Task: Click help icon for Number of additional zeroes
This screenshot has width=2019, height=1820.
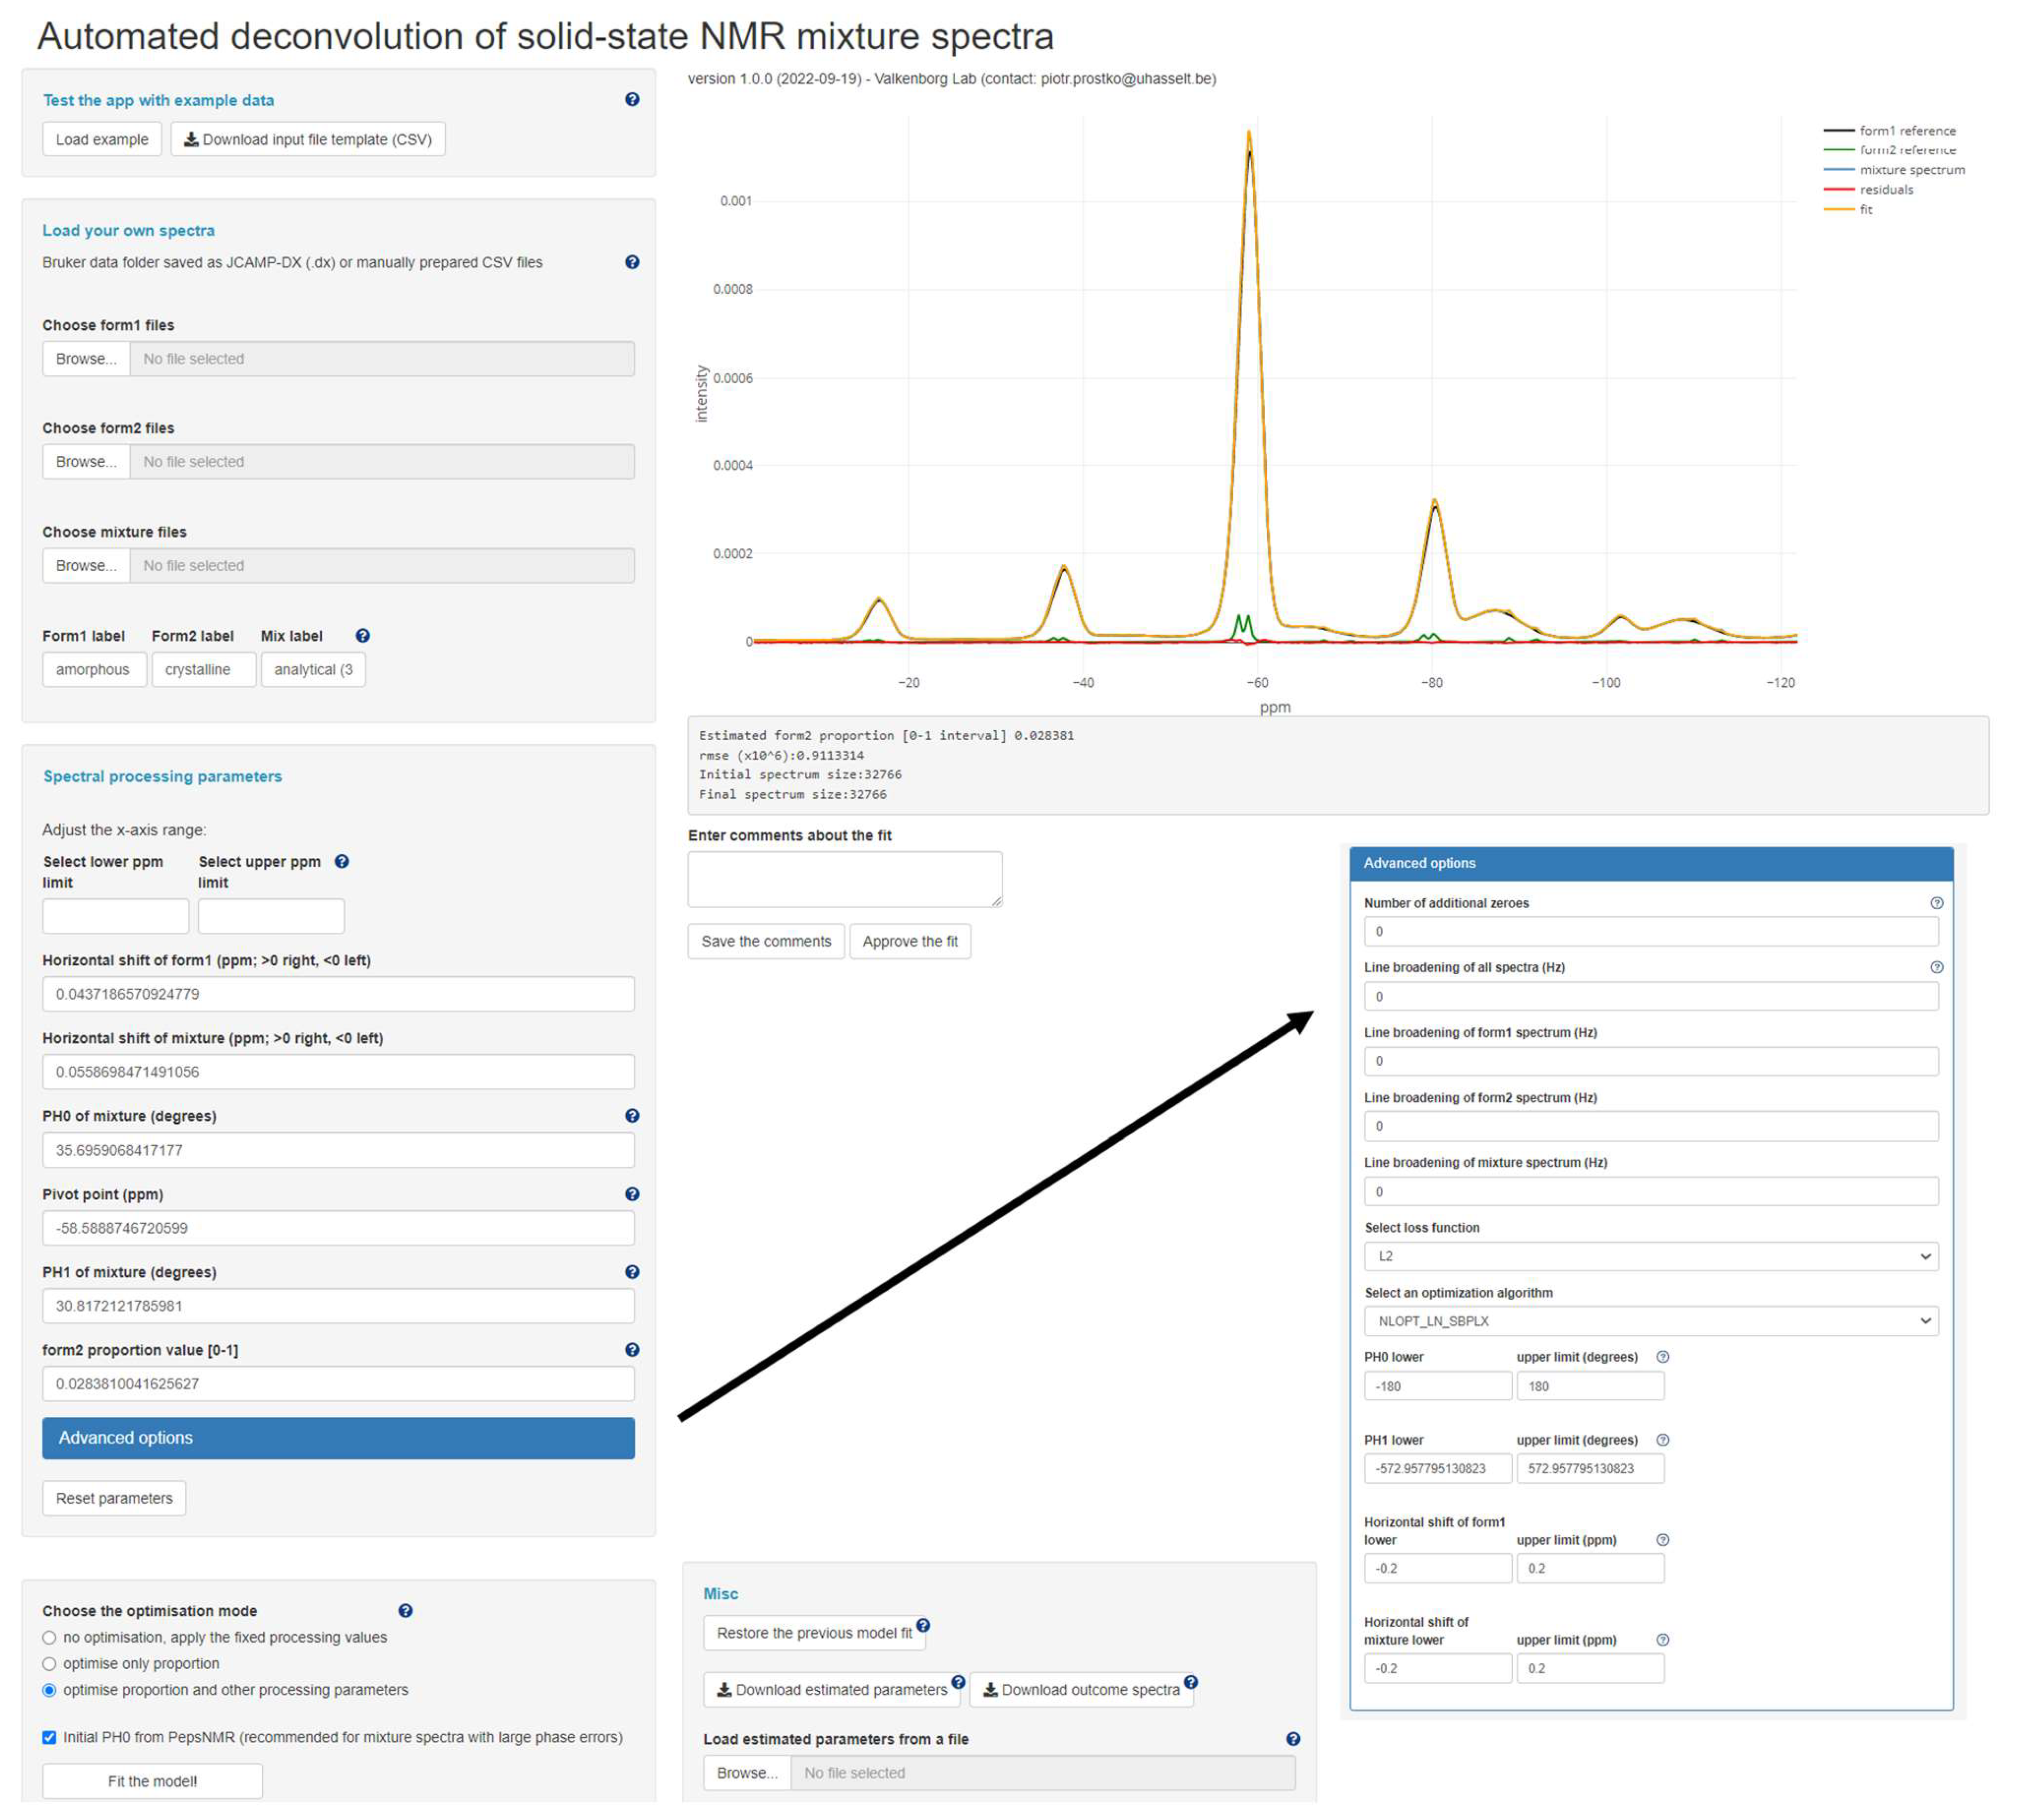Action: 1936,903
